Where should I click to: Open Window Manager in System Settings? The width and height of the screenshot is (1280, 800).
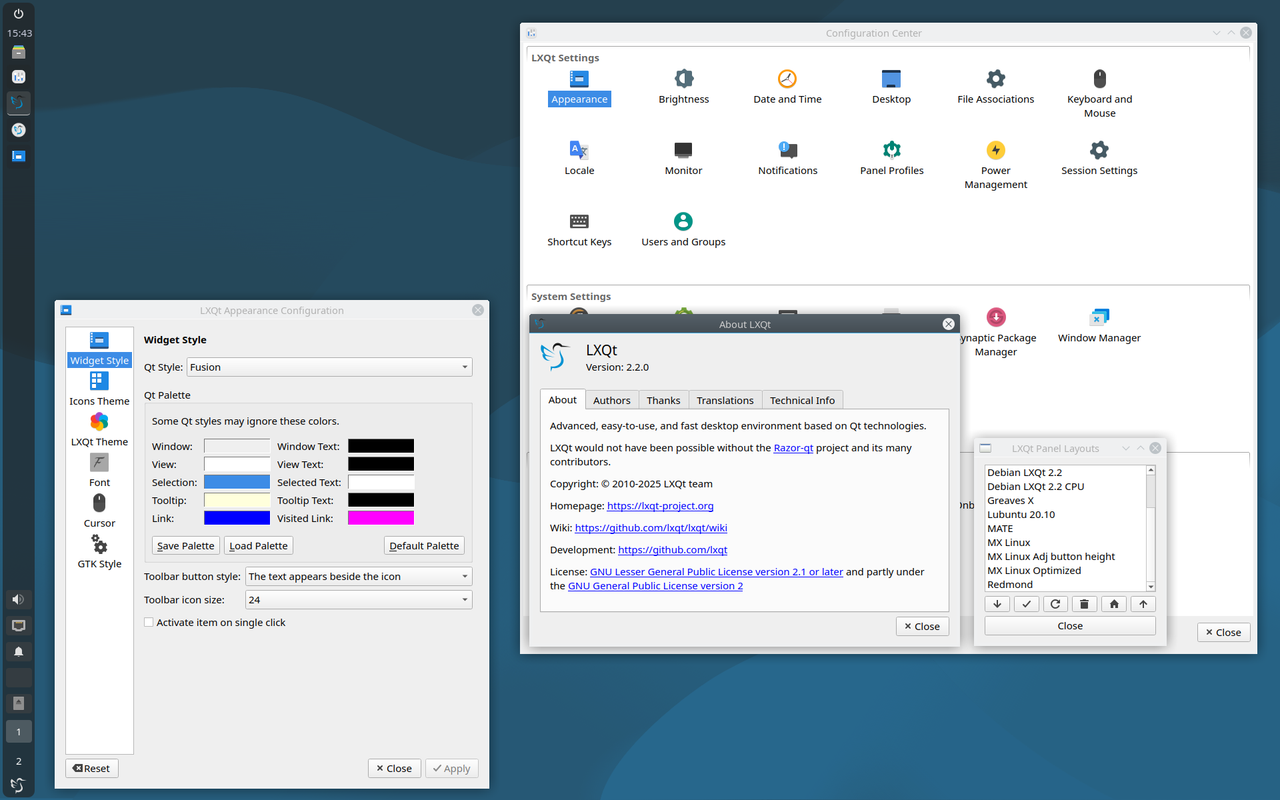click(x=1099, y=326)
